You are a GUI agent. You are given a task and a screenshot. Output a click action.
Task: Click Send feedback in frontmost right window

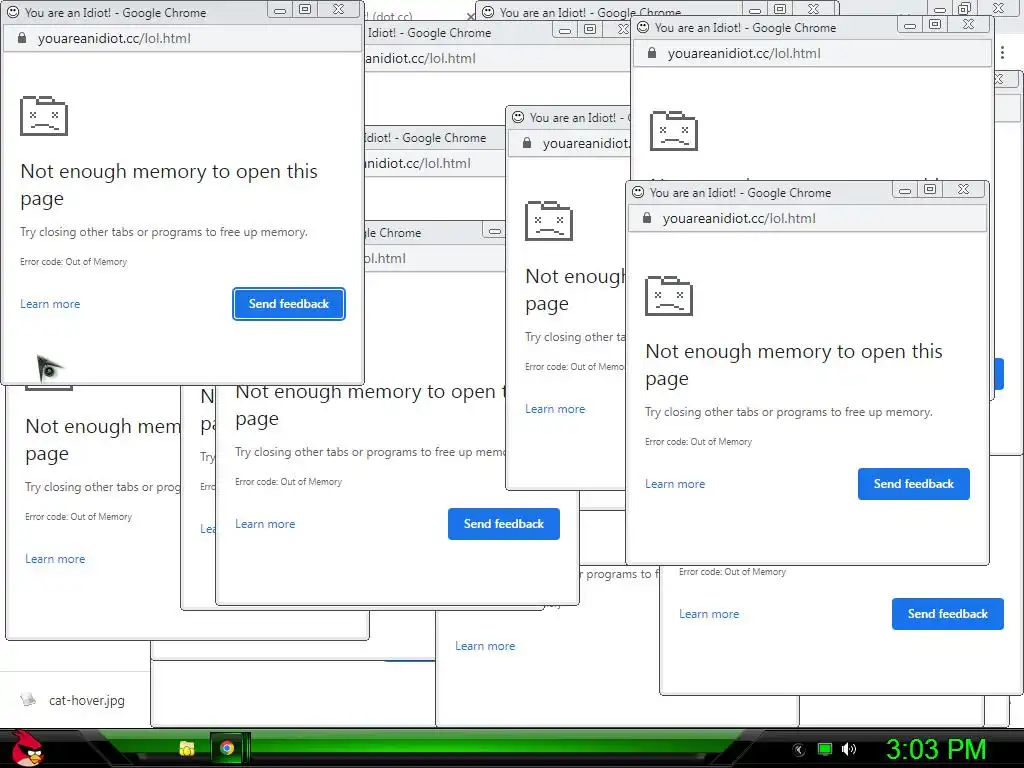point(914,484)
